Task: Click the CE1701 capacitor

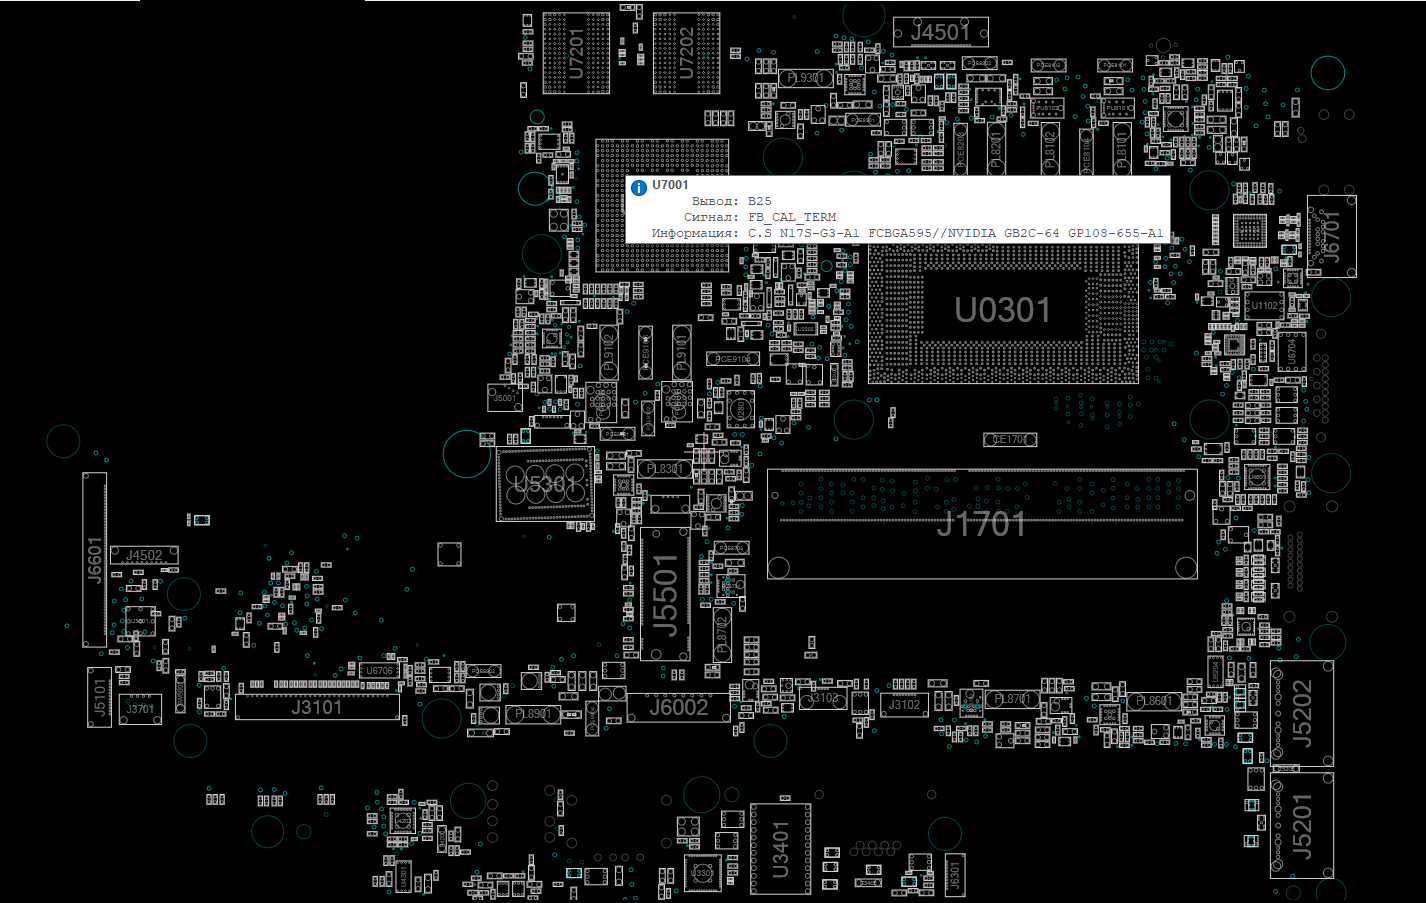Action: (x=1010, y=439)
